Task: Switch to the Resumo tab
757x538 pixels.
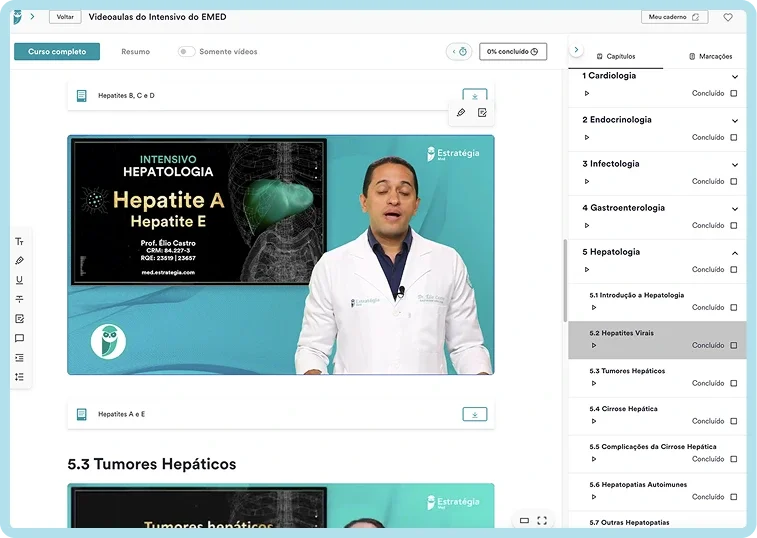Action: click(x=136, y=52)
